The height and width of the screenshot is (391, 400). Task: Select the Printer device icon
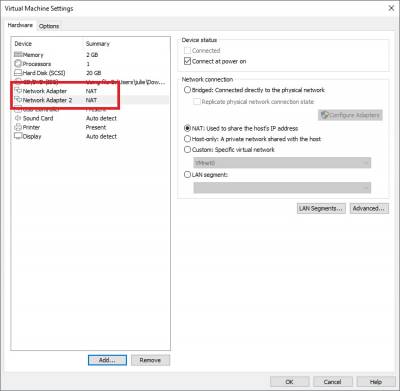[x=18, y=127]
